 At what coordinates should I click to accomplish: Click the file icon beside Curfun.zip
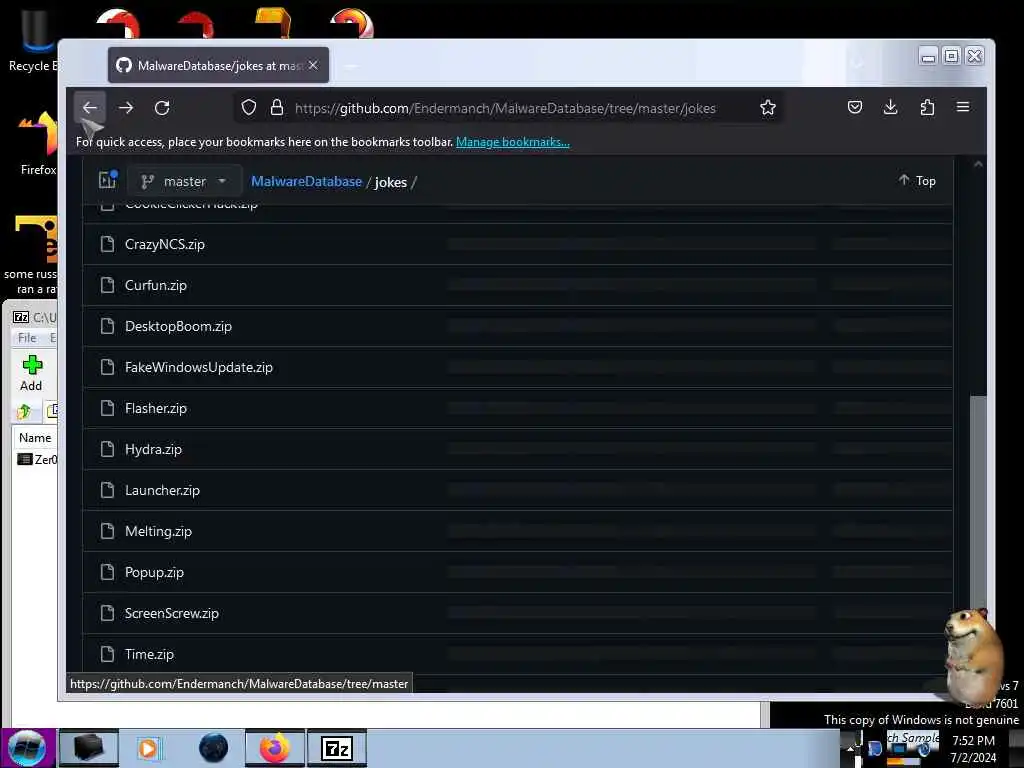(108, 285)
